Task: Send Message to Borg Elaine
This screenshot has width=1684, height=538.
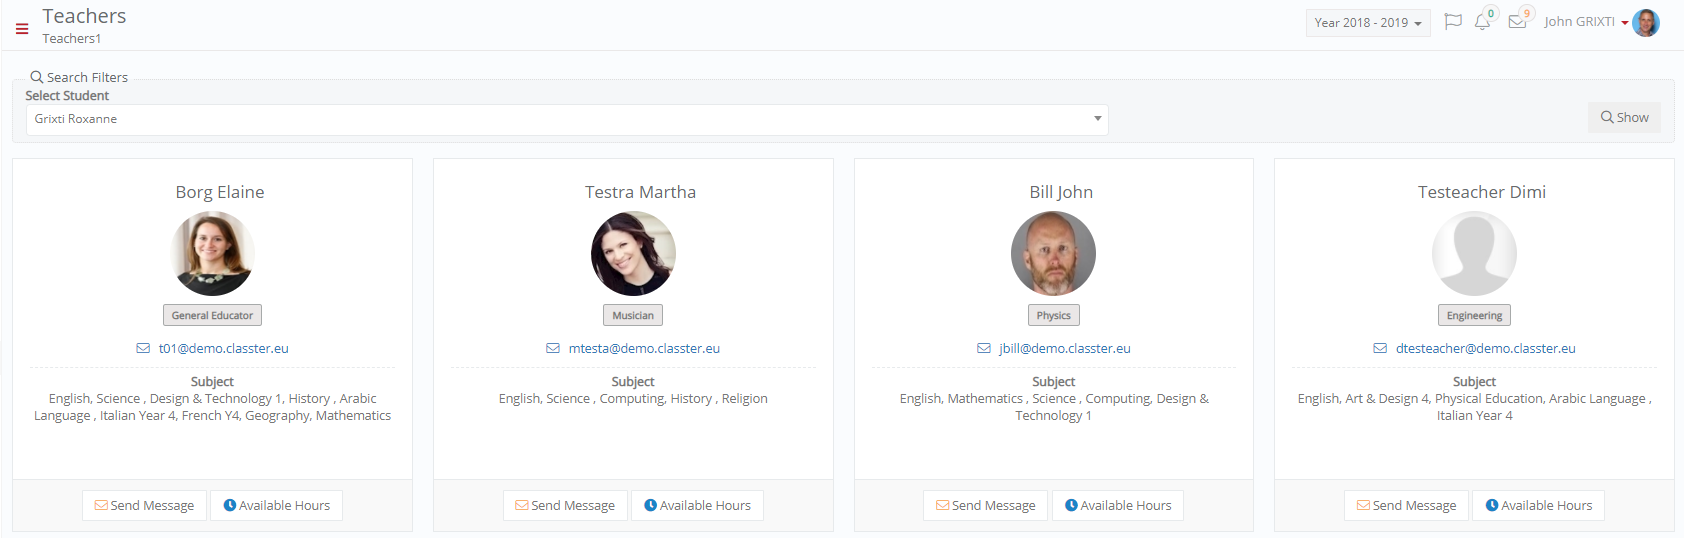Action: (145, 505)
